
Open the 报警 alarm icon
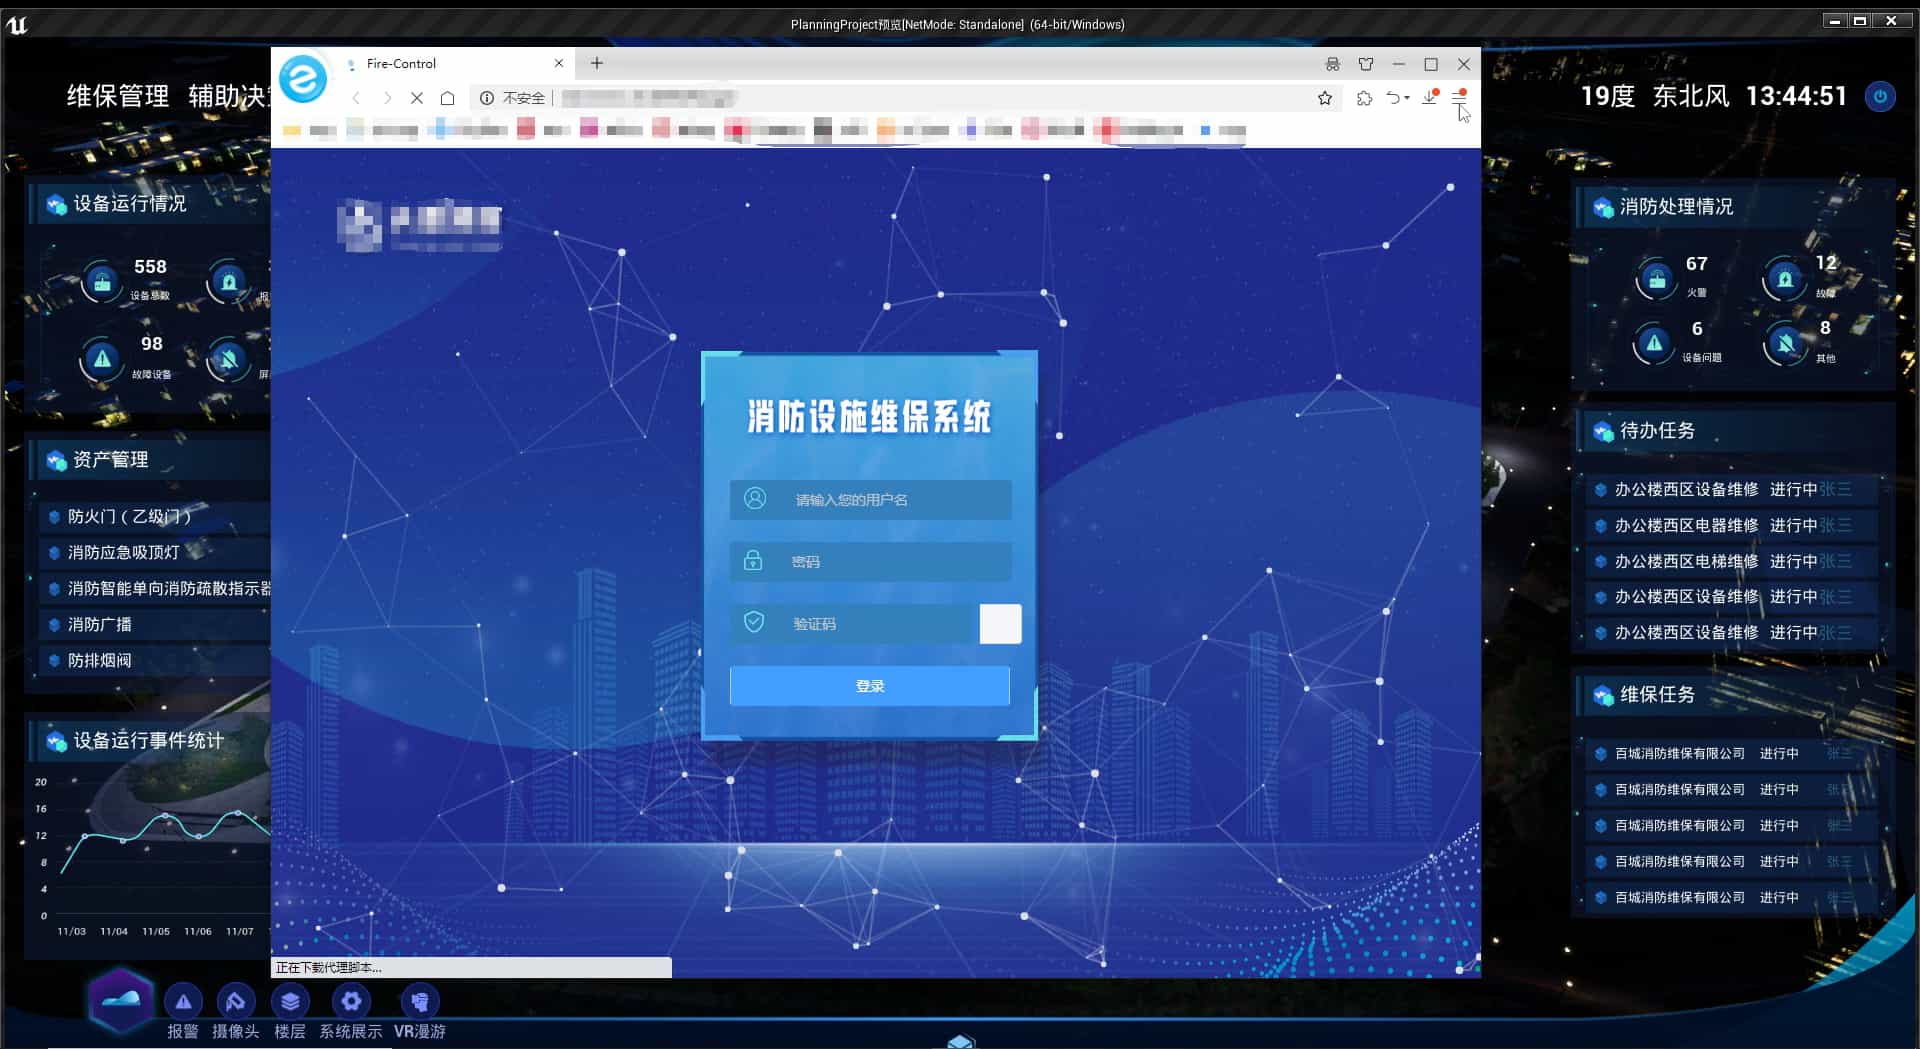[183, 1001]
